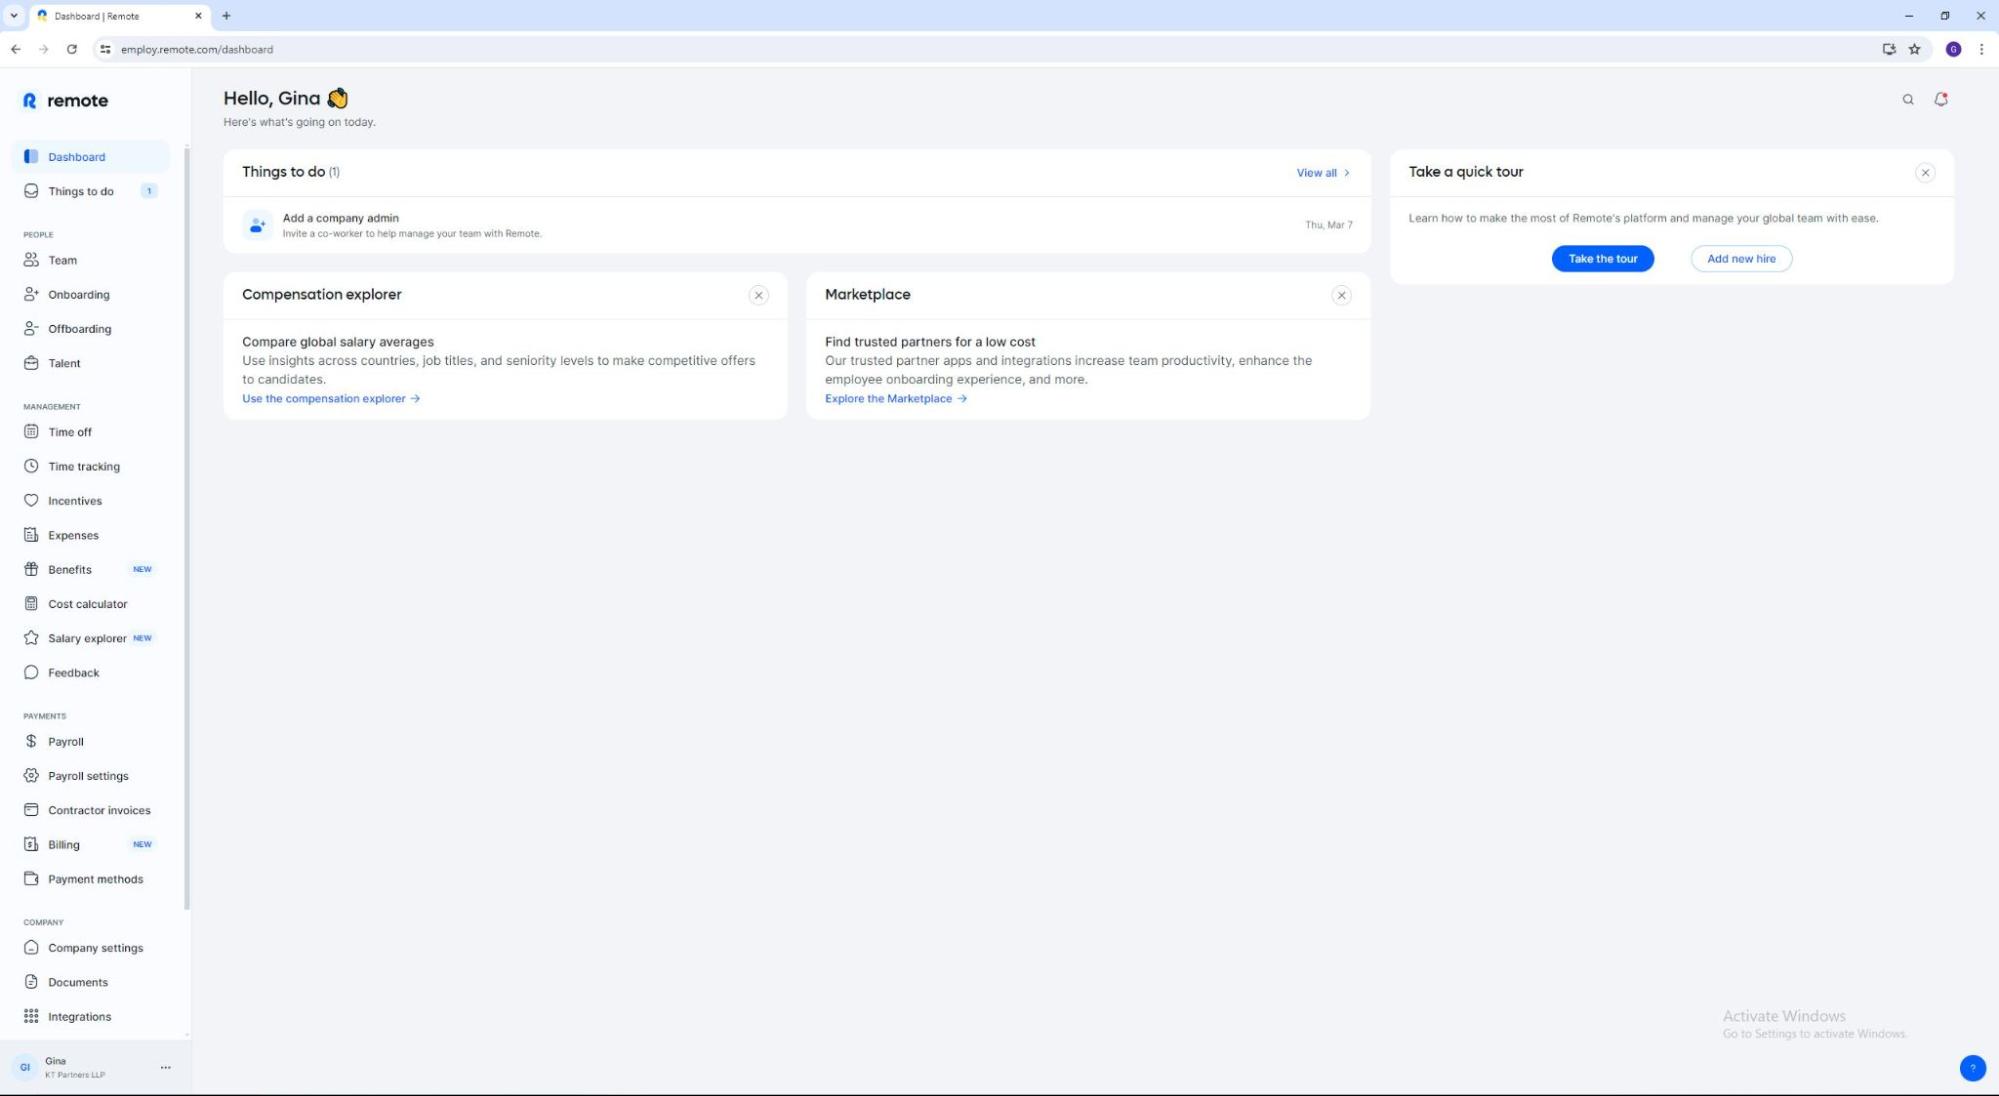Follow the Explore the Marketplace link

tap(889, 398)
